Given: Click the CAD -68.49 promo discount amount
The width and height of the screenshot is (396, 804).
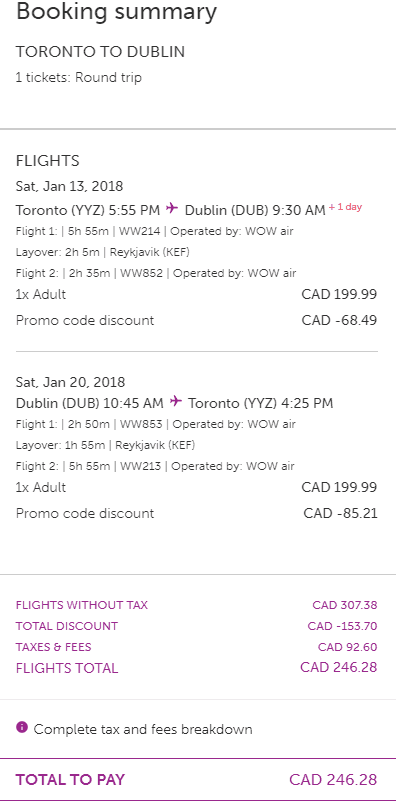Looking at the screenshot, I should coord(339,320).
